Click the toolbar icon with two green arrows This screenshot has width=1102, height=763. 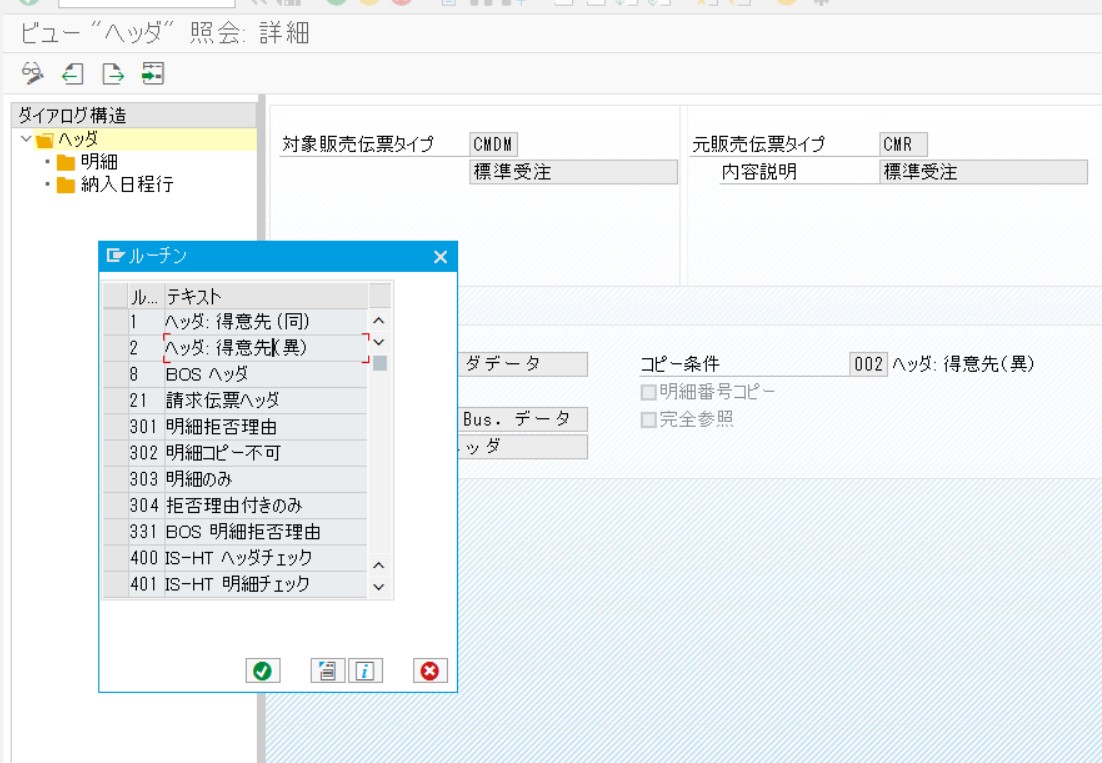click(x=152, y=73)
